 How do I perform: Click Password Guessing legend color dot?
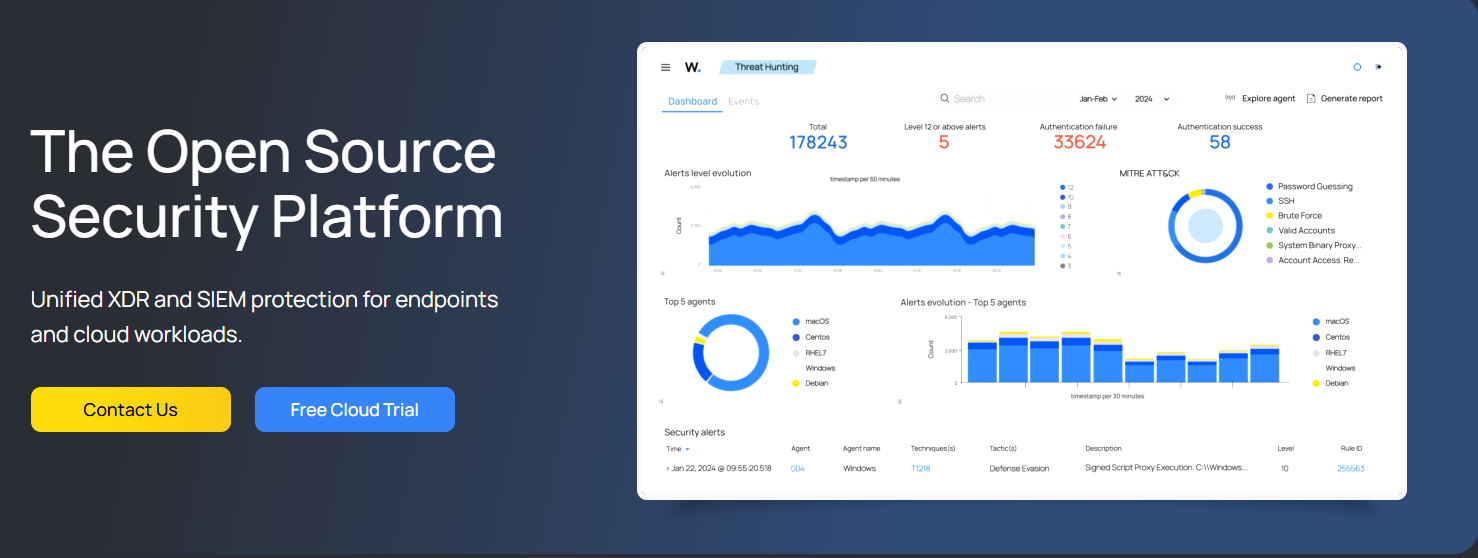pos(1270,187)
